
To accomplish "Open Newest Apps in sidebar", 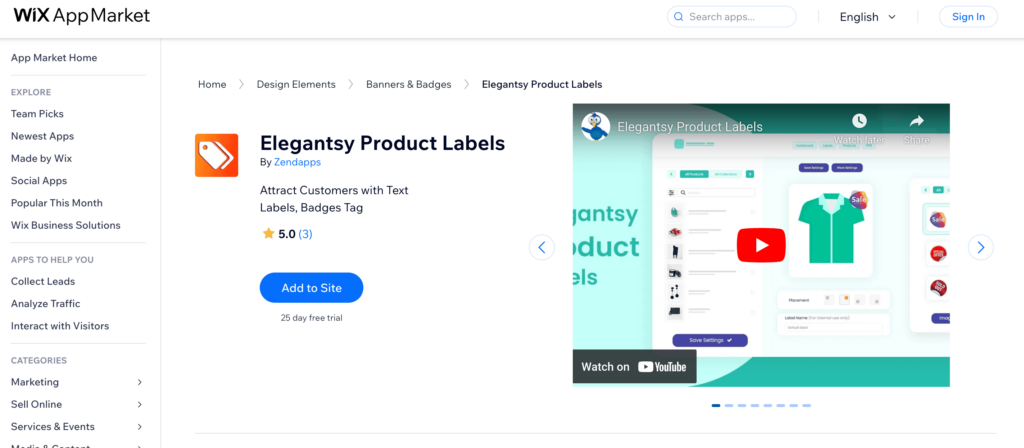I will coord(42,136).
